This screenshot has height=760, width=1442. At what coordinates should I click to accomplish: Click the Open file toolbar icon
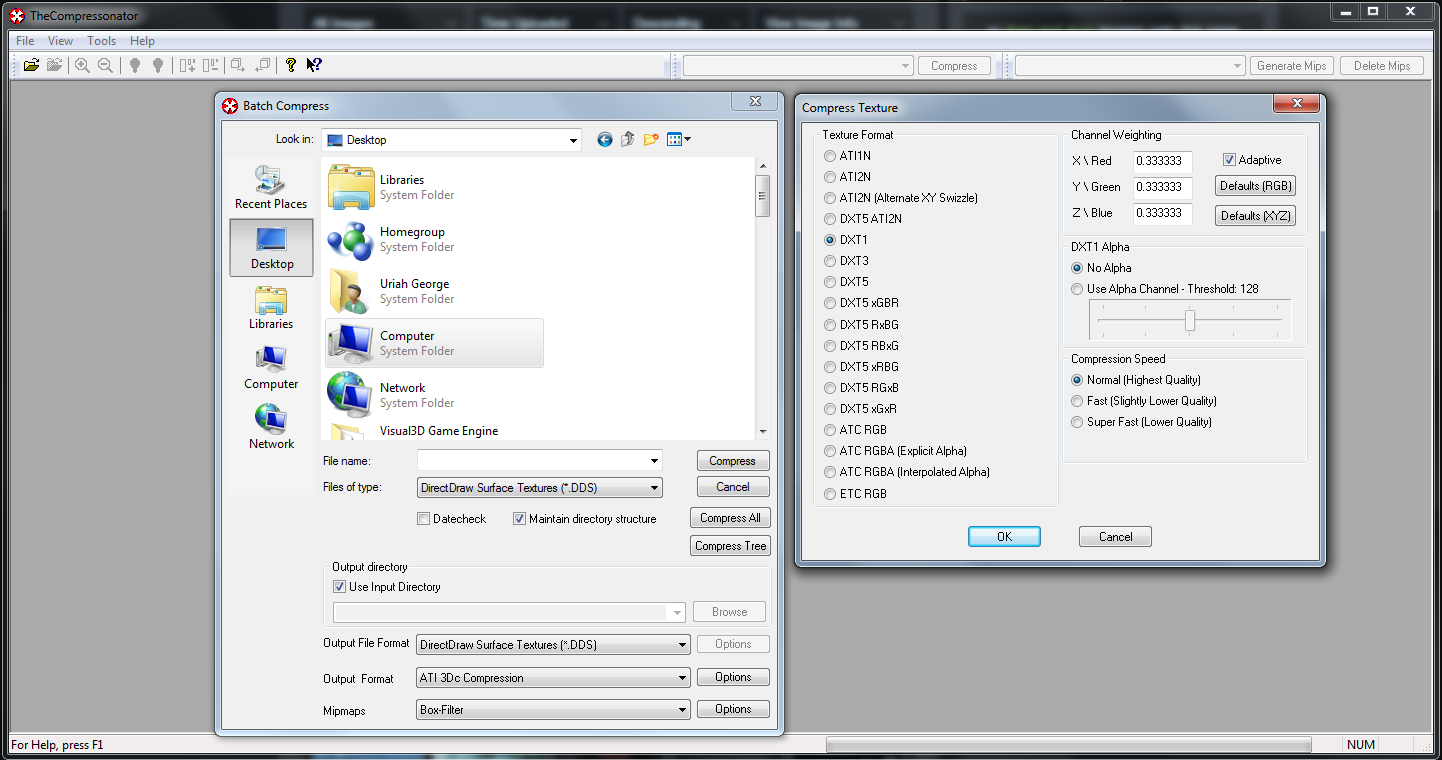click(x=31, y=65)
